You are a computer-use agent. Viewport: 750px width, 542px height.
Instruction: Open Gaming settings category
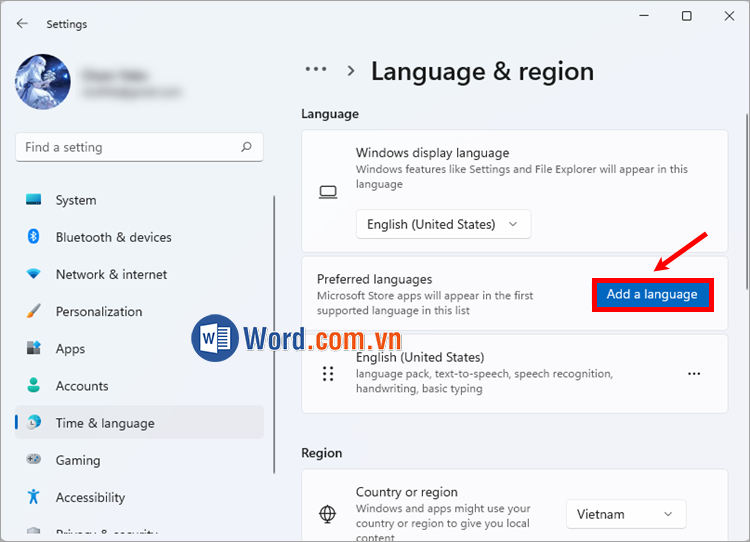tap(139, 460)
